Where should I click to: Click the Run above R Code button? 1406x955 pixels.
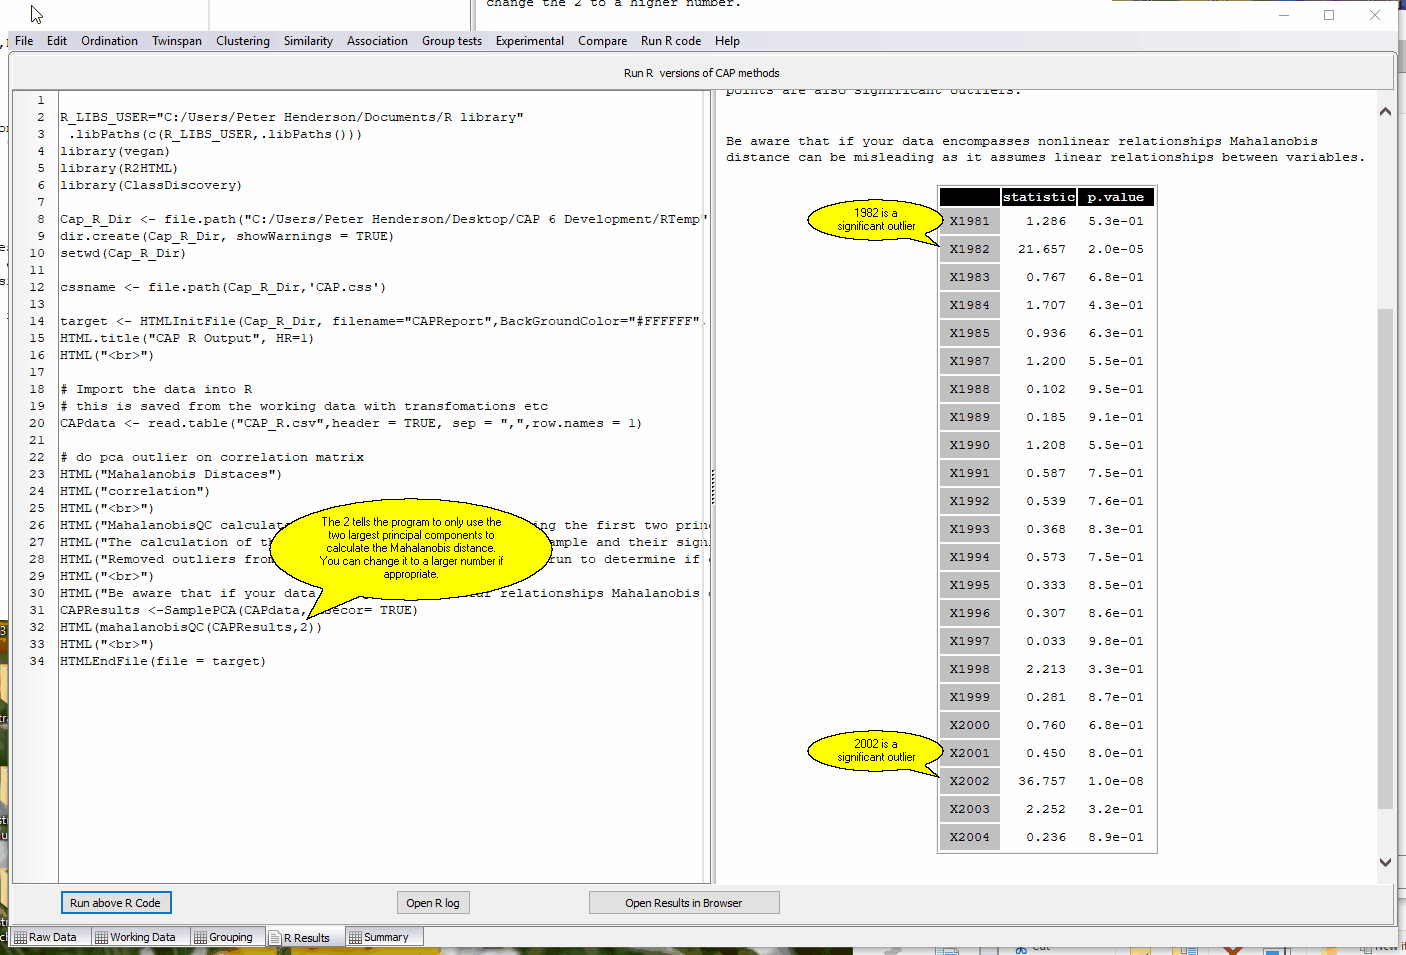click(x=116, y=903)
